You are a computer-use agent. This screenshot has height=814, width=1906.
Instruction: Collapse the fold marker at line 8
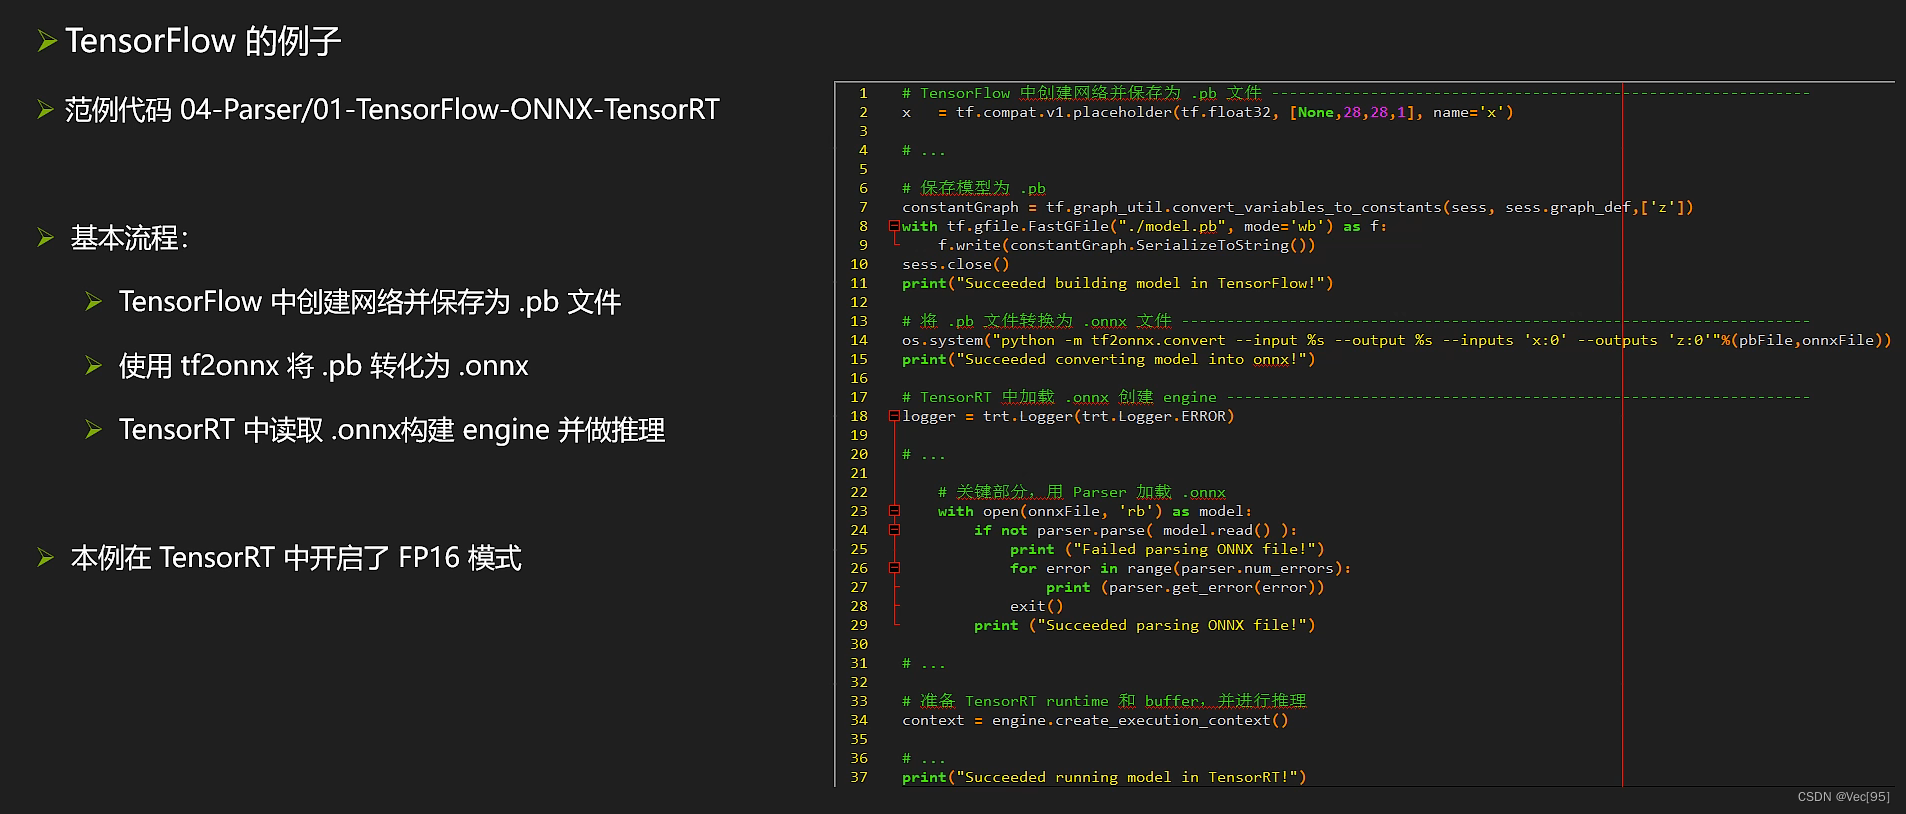pos(894,226)
